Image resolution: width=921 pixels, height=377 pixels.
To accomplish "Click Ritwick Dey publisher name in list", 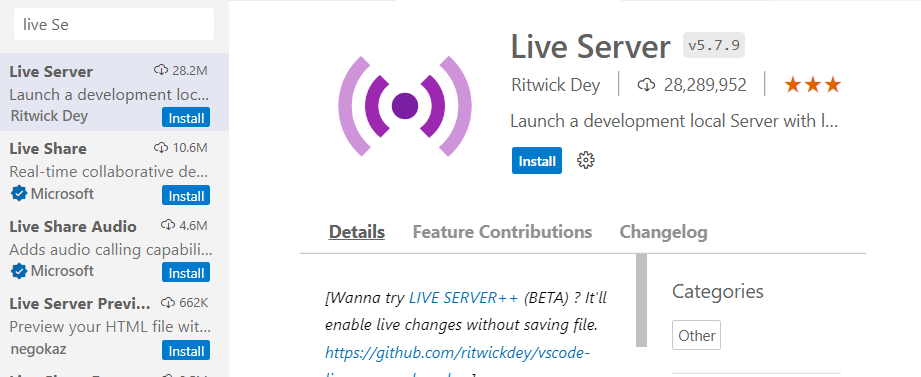I will coord(49,116).
